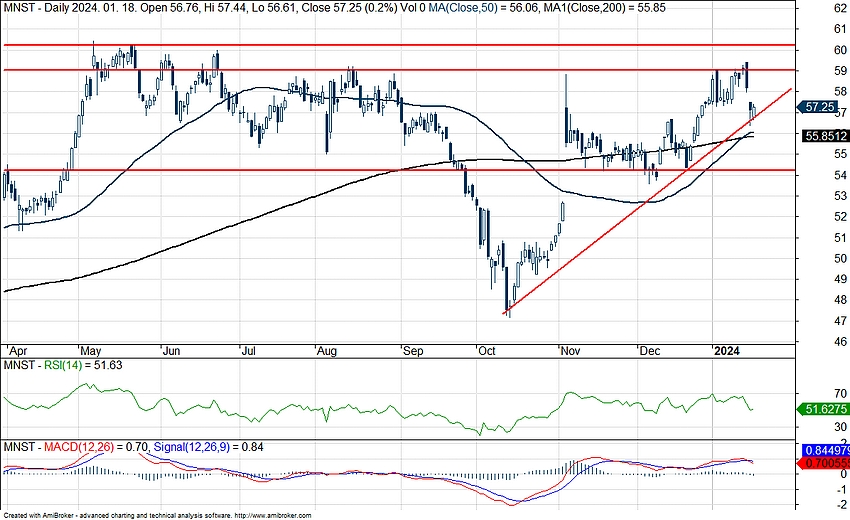Image resolution: width=850 pixels, height=520 pixels.
Task: Click the 57.25 last price label
Action: tap(820, 106)
